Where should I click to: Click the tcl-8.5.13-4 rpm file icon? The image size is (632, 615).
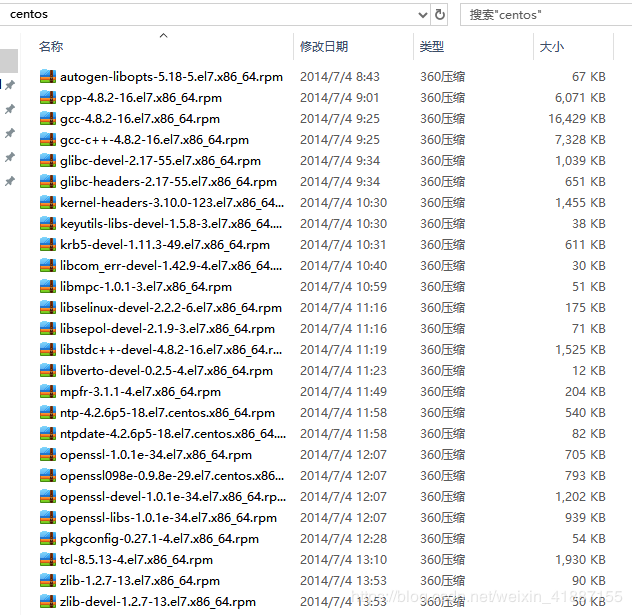click(48, 559)
